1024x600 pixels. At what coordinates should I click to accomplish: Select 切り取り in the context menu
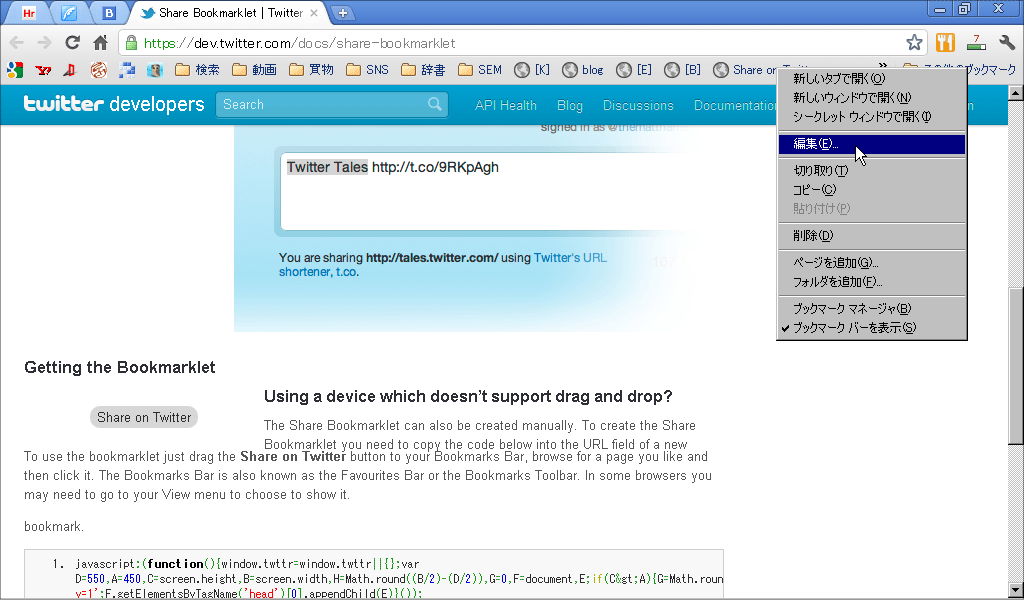click(872, 170)
